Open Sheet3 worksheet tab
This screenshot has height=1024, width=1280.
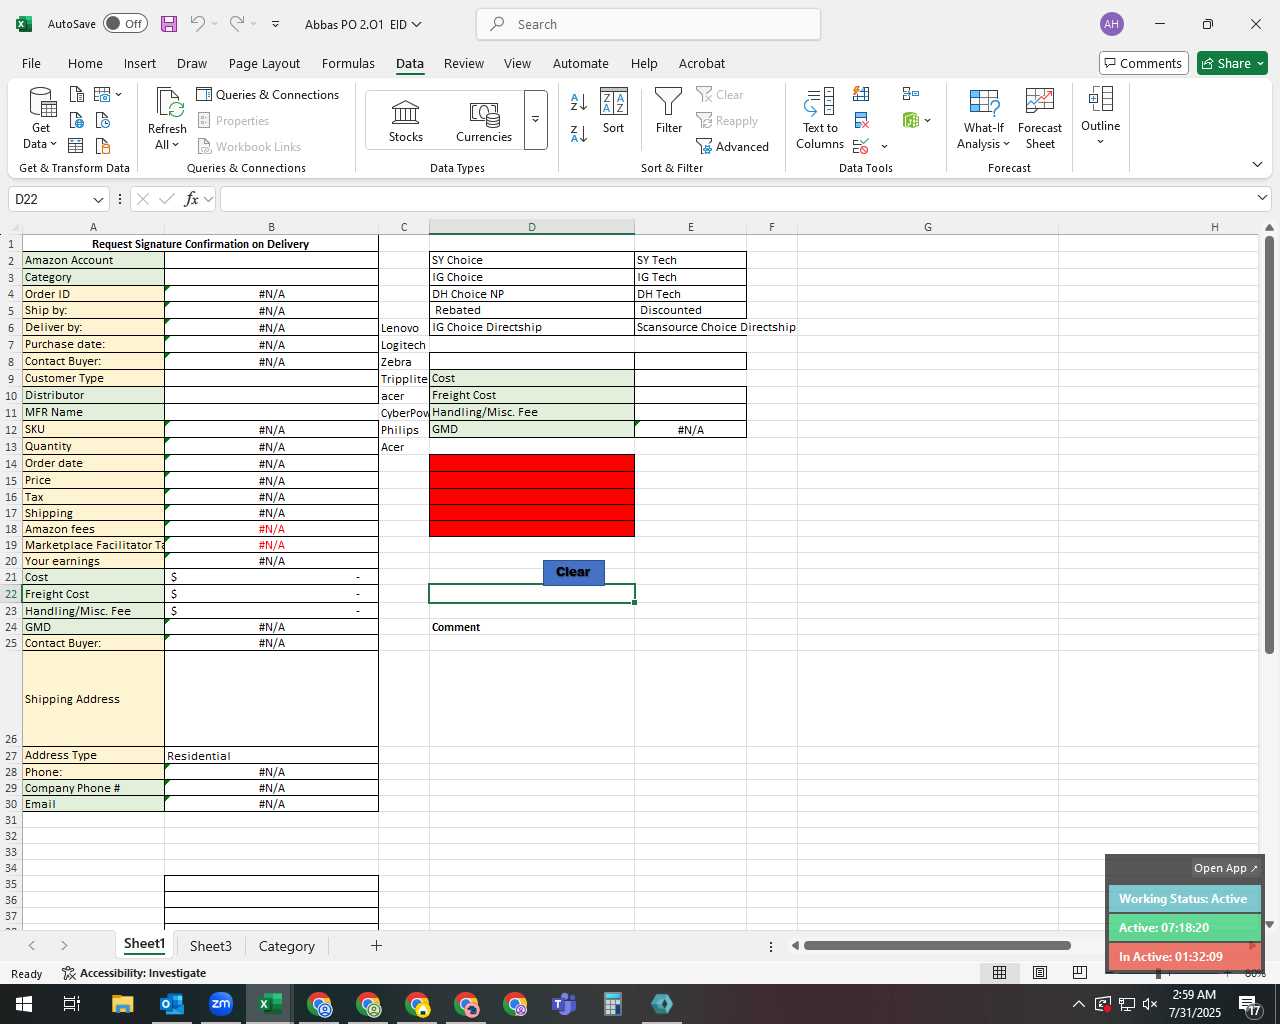(x=210, y=946)
